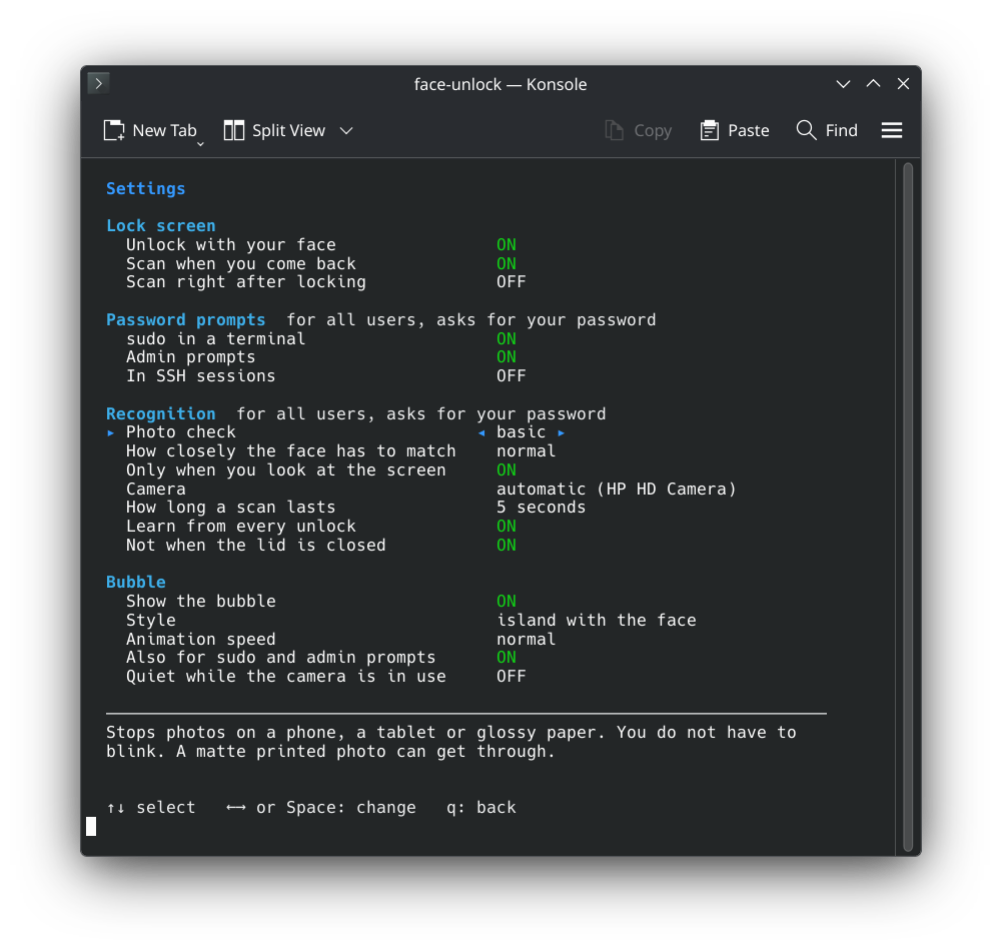Click the Recognition section heading
The width and height of the screenshot is (1002, 952).
click(x=161, y=413)
